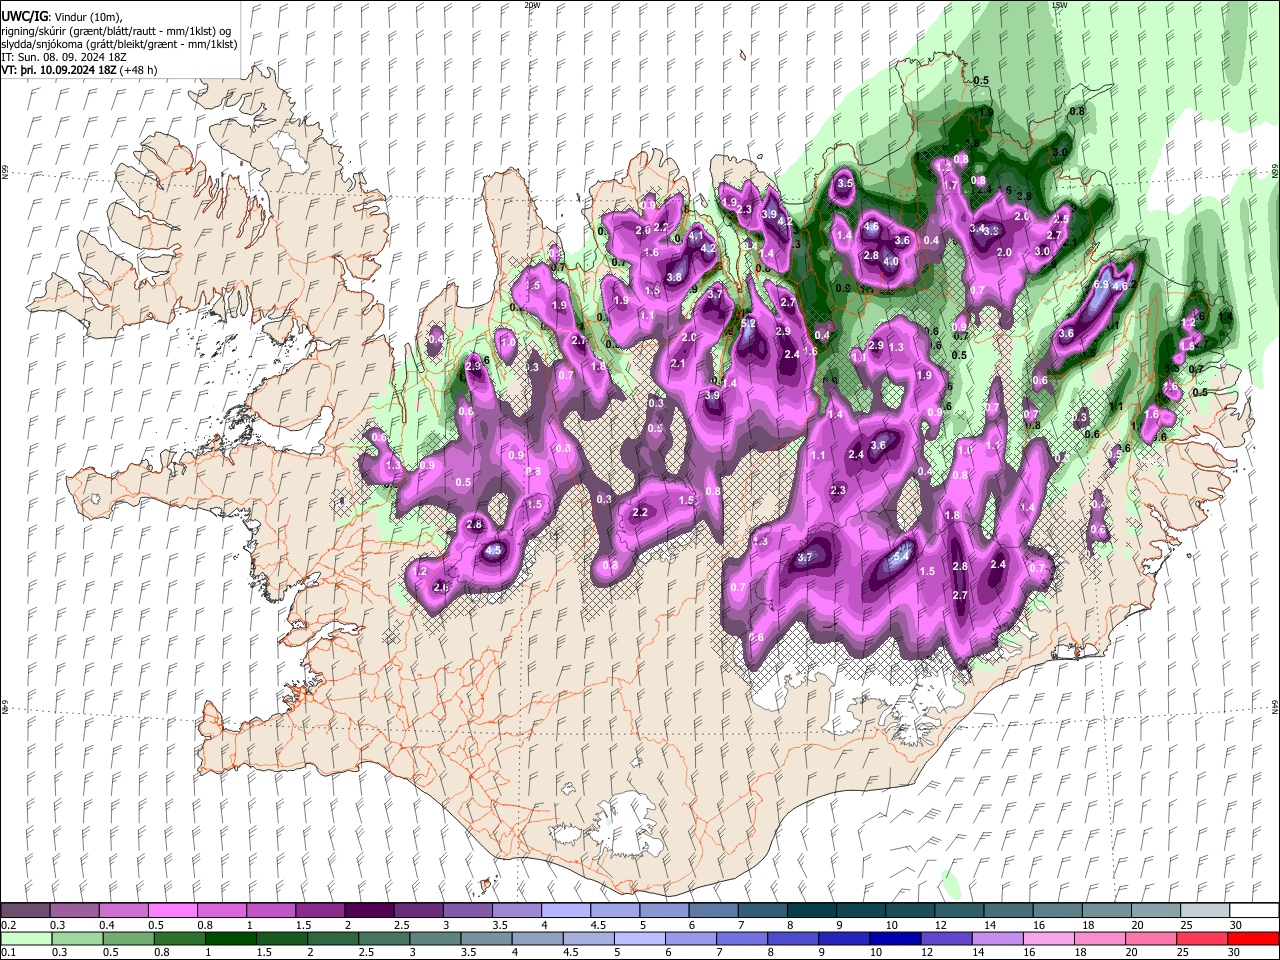
Task: Click the dusky mauve 0.2 swatch on the snow scale
Action: click(25, 911)
